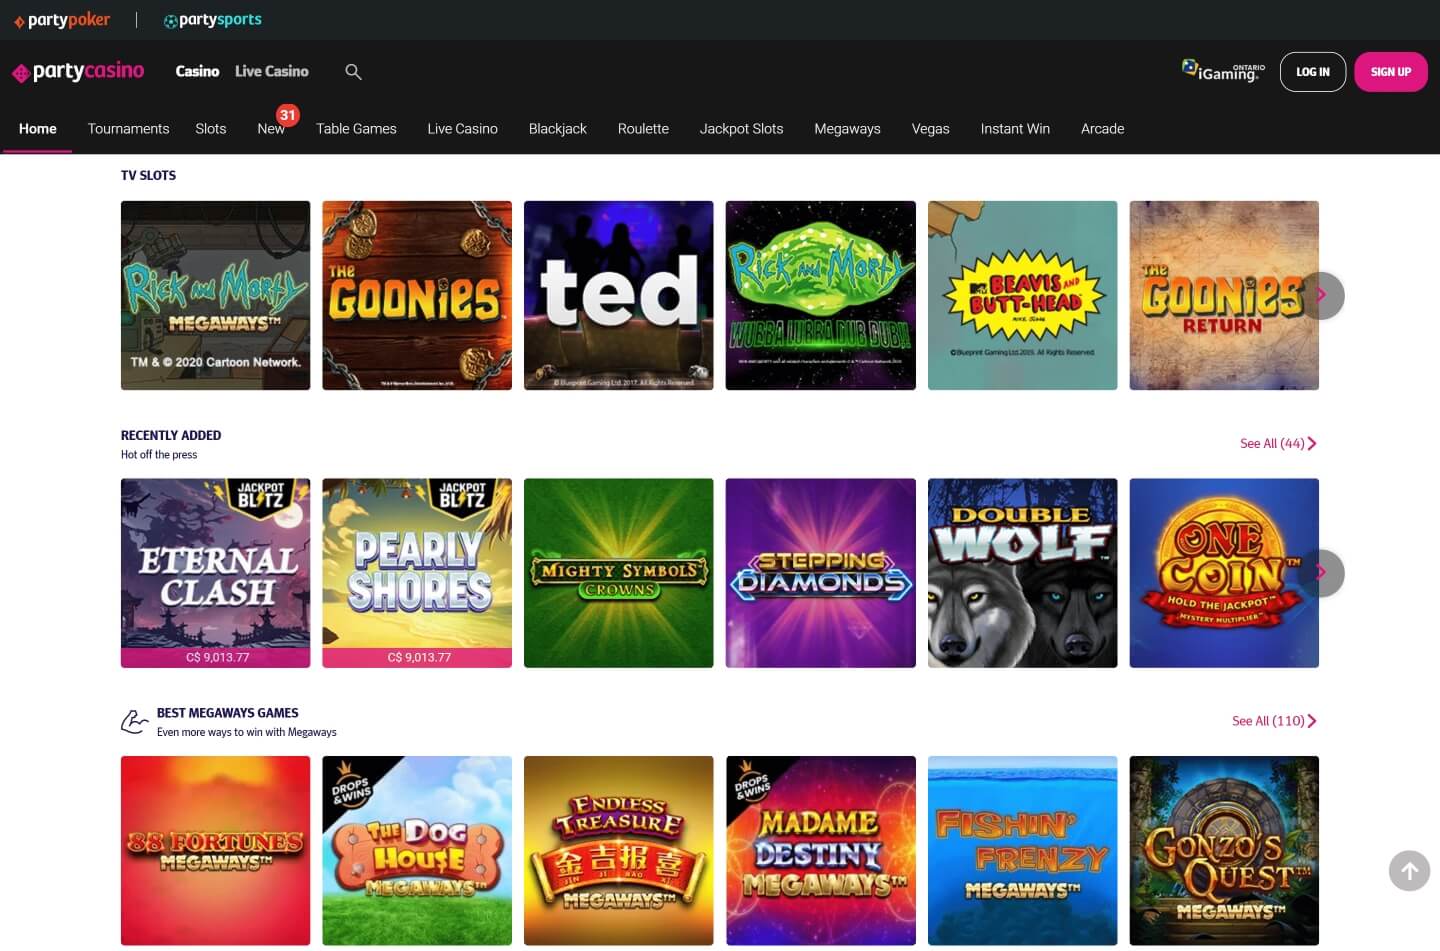This screenshot has width=1440, height=951.
Task: Open the Blackjack menu item
Action: click(x=558, y=129)
